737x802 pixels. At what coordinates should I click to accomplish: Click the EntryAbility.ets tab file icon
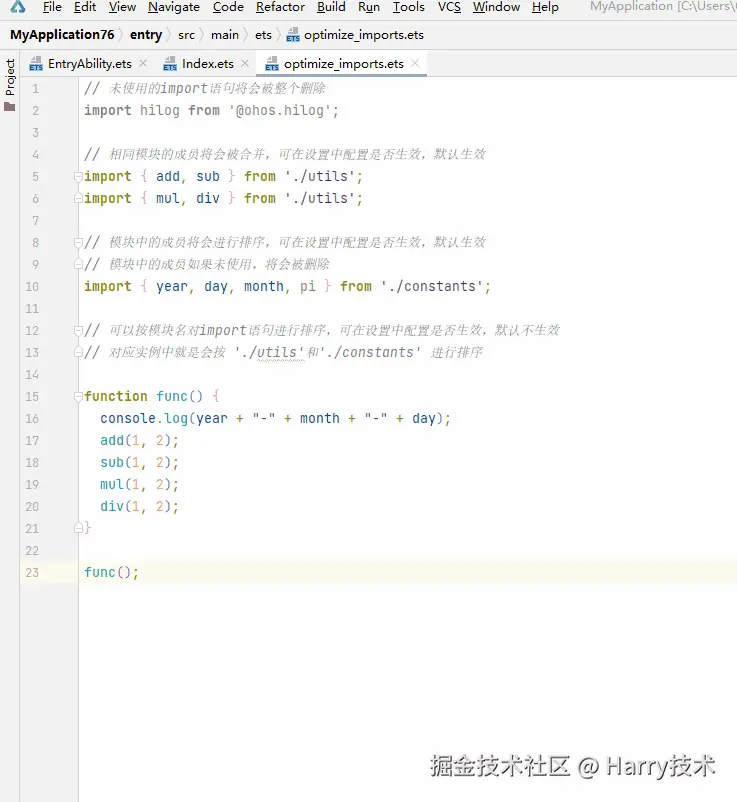click(36, 64)
